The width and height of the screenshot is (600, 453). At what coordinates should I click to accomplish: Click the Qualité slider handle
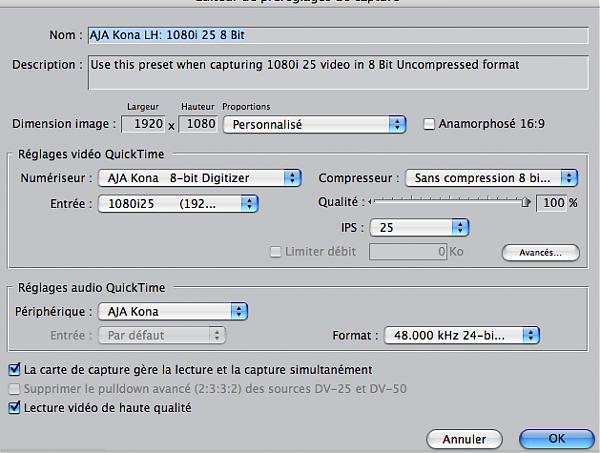[526, 202]
